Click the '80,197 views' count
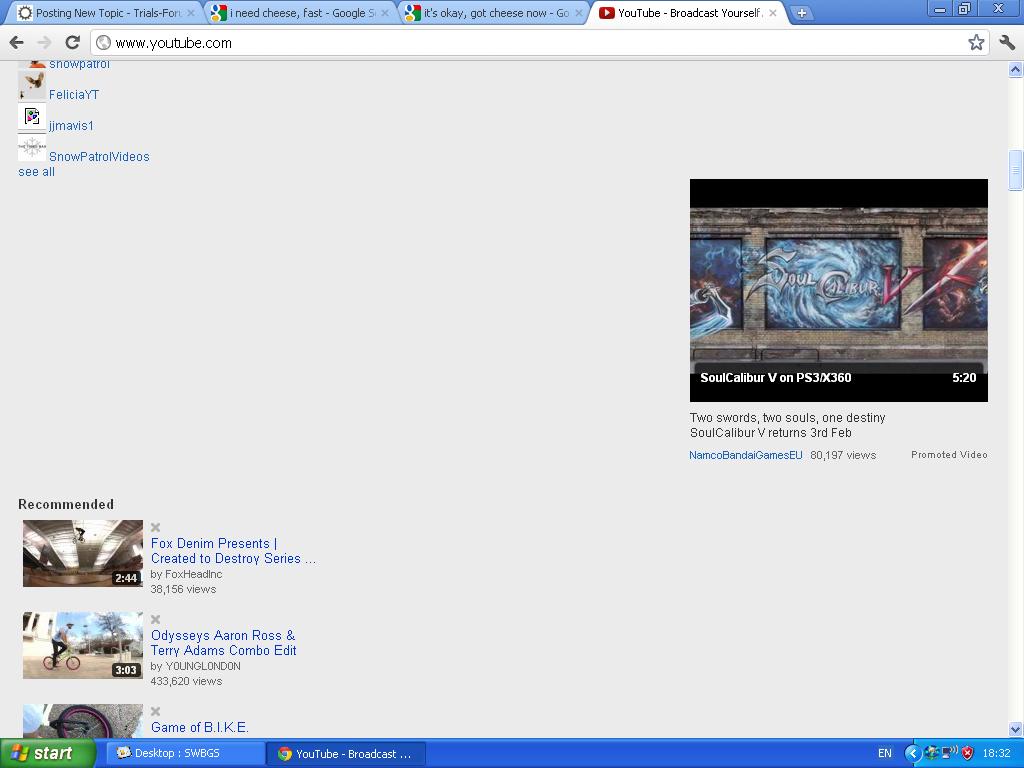 (x=843, y=455)
